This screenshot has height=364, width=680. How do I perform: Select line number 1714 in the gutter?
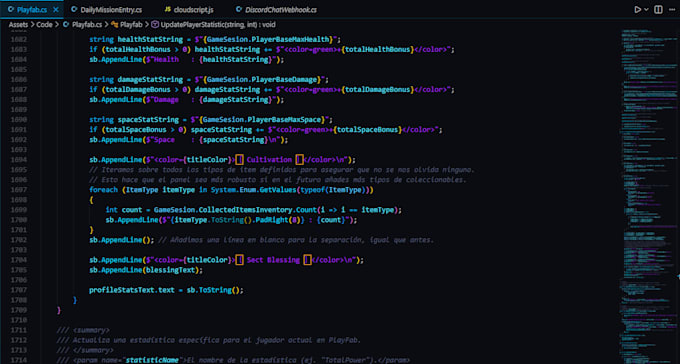tap(18, 360)
